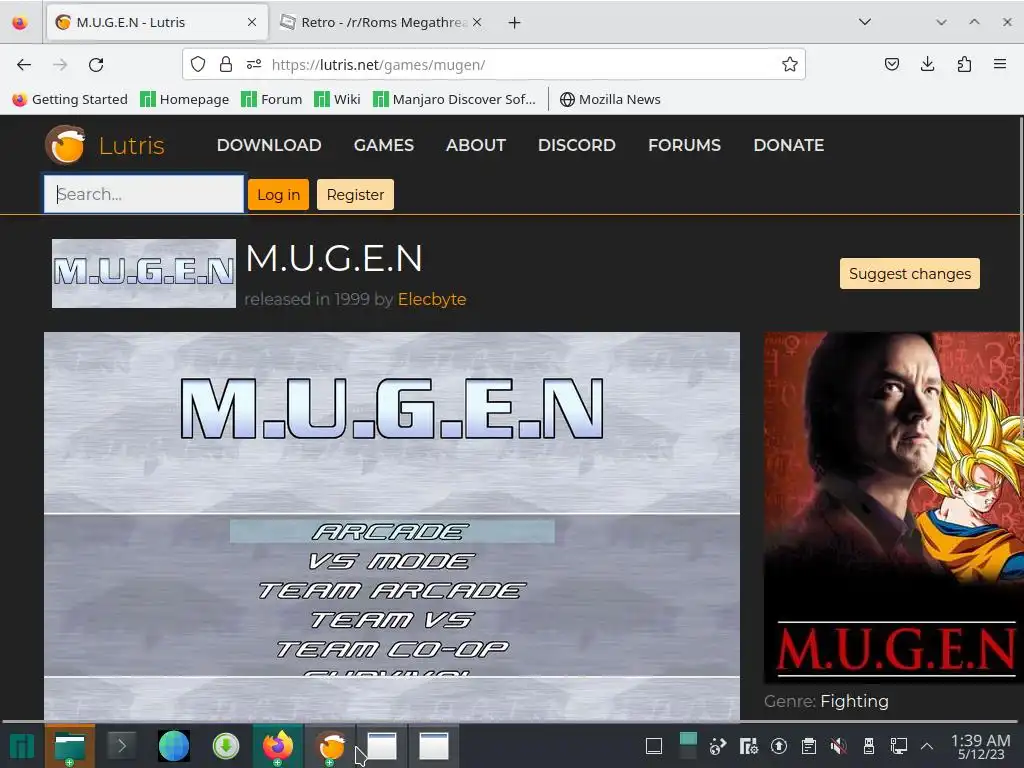Open the DOWNLOAD menu item

(x=269, y=145)
